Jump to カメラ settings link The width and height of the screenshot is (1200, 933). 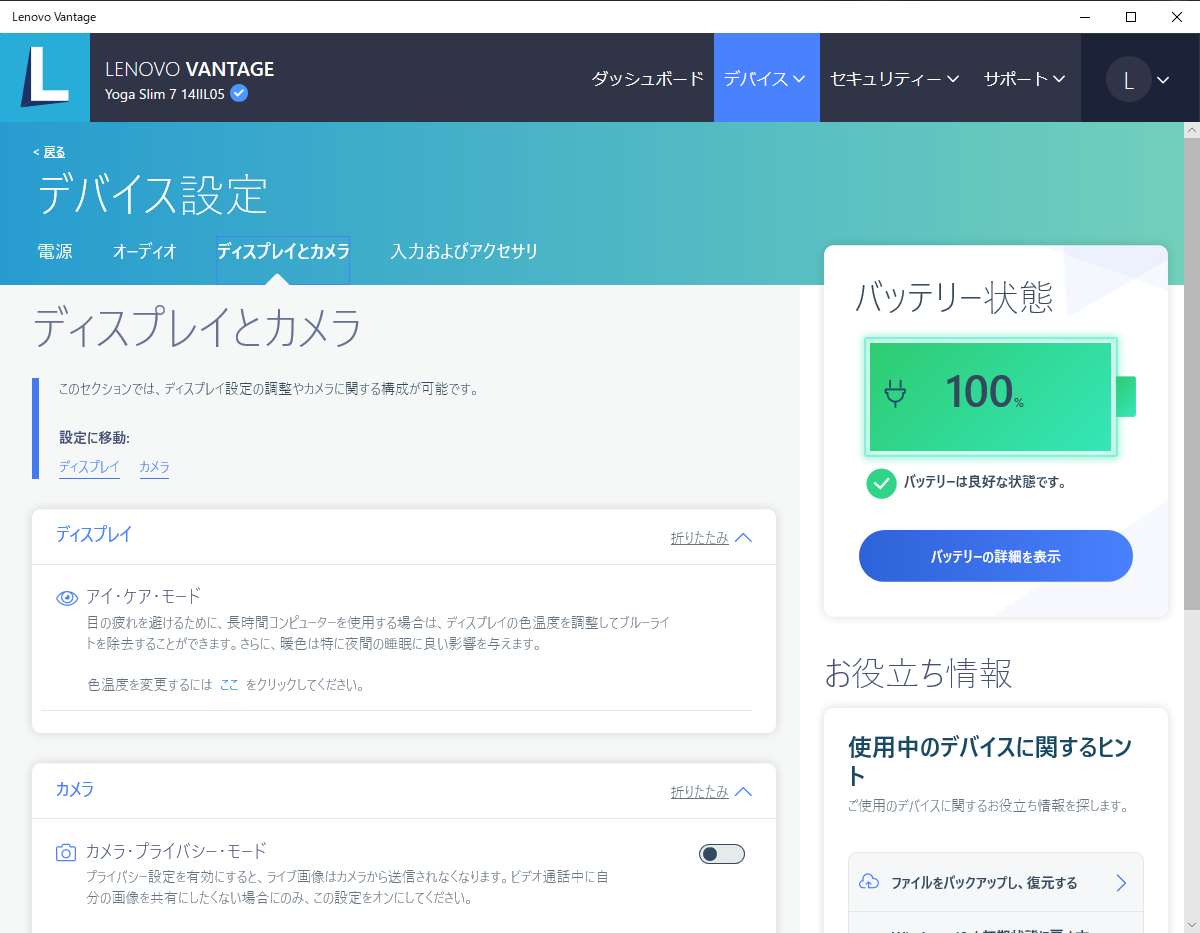[154, 467]
